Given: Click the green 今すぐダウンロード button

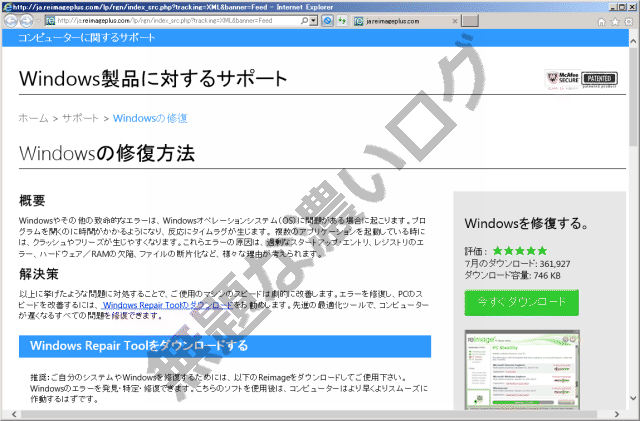Looking at the screenshot, I should [x=521, y=303].
